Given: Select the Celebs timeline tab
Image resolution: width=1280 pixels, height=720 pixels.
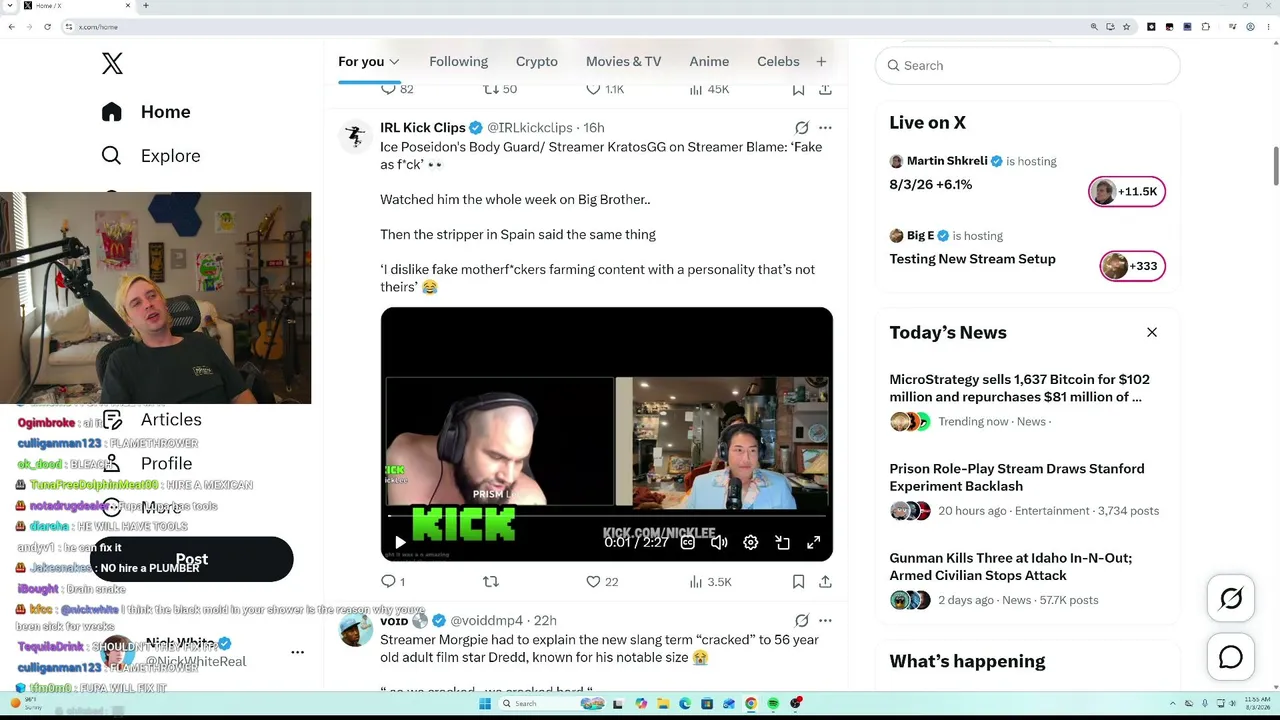Looking at the screenshot, I should (x=778, y=62).
